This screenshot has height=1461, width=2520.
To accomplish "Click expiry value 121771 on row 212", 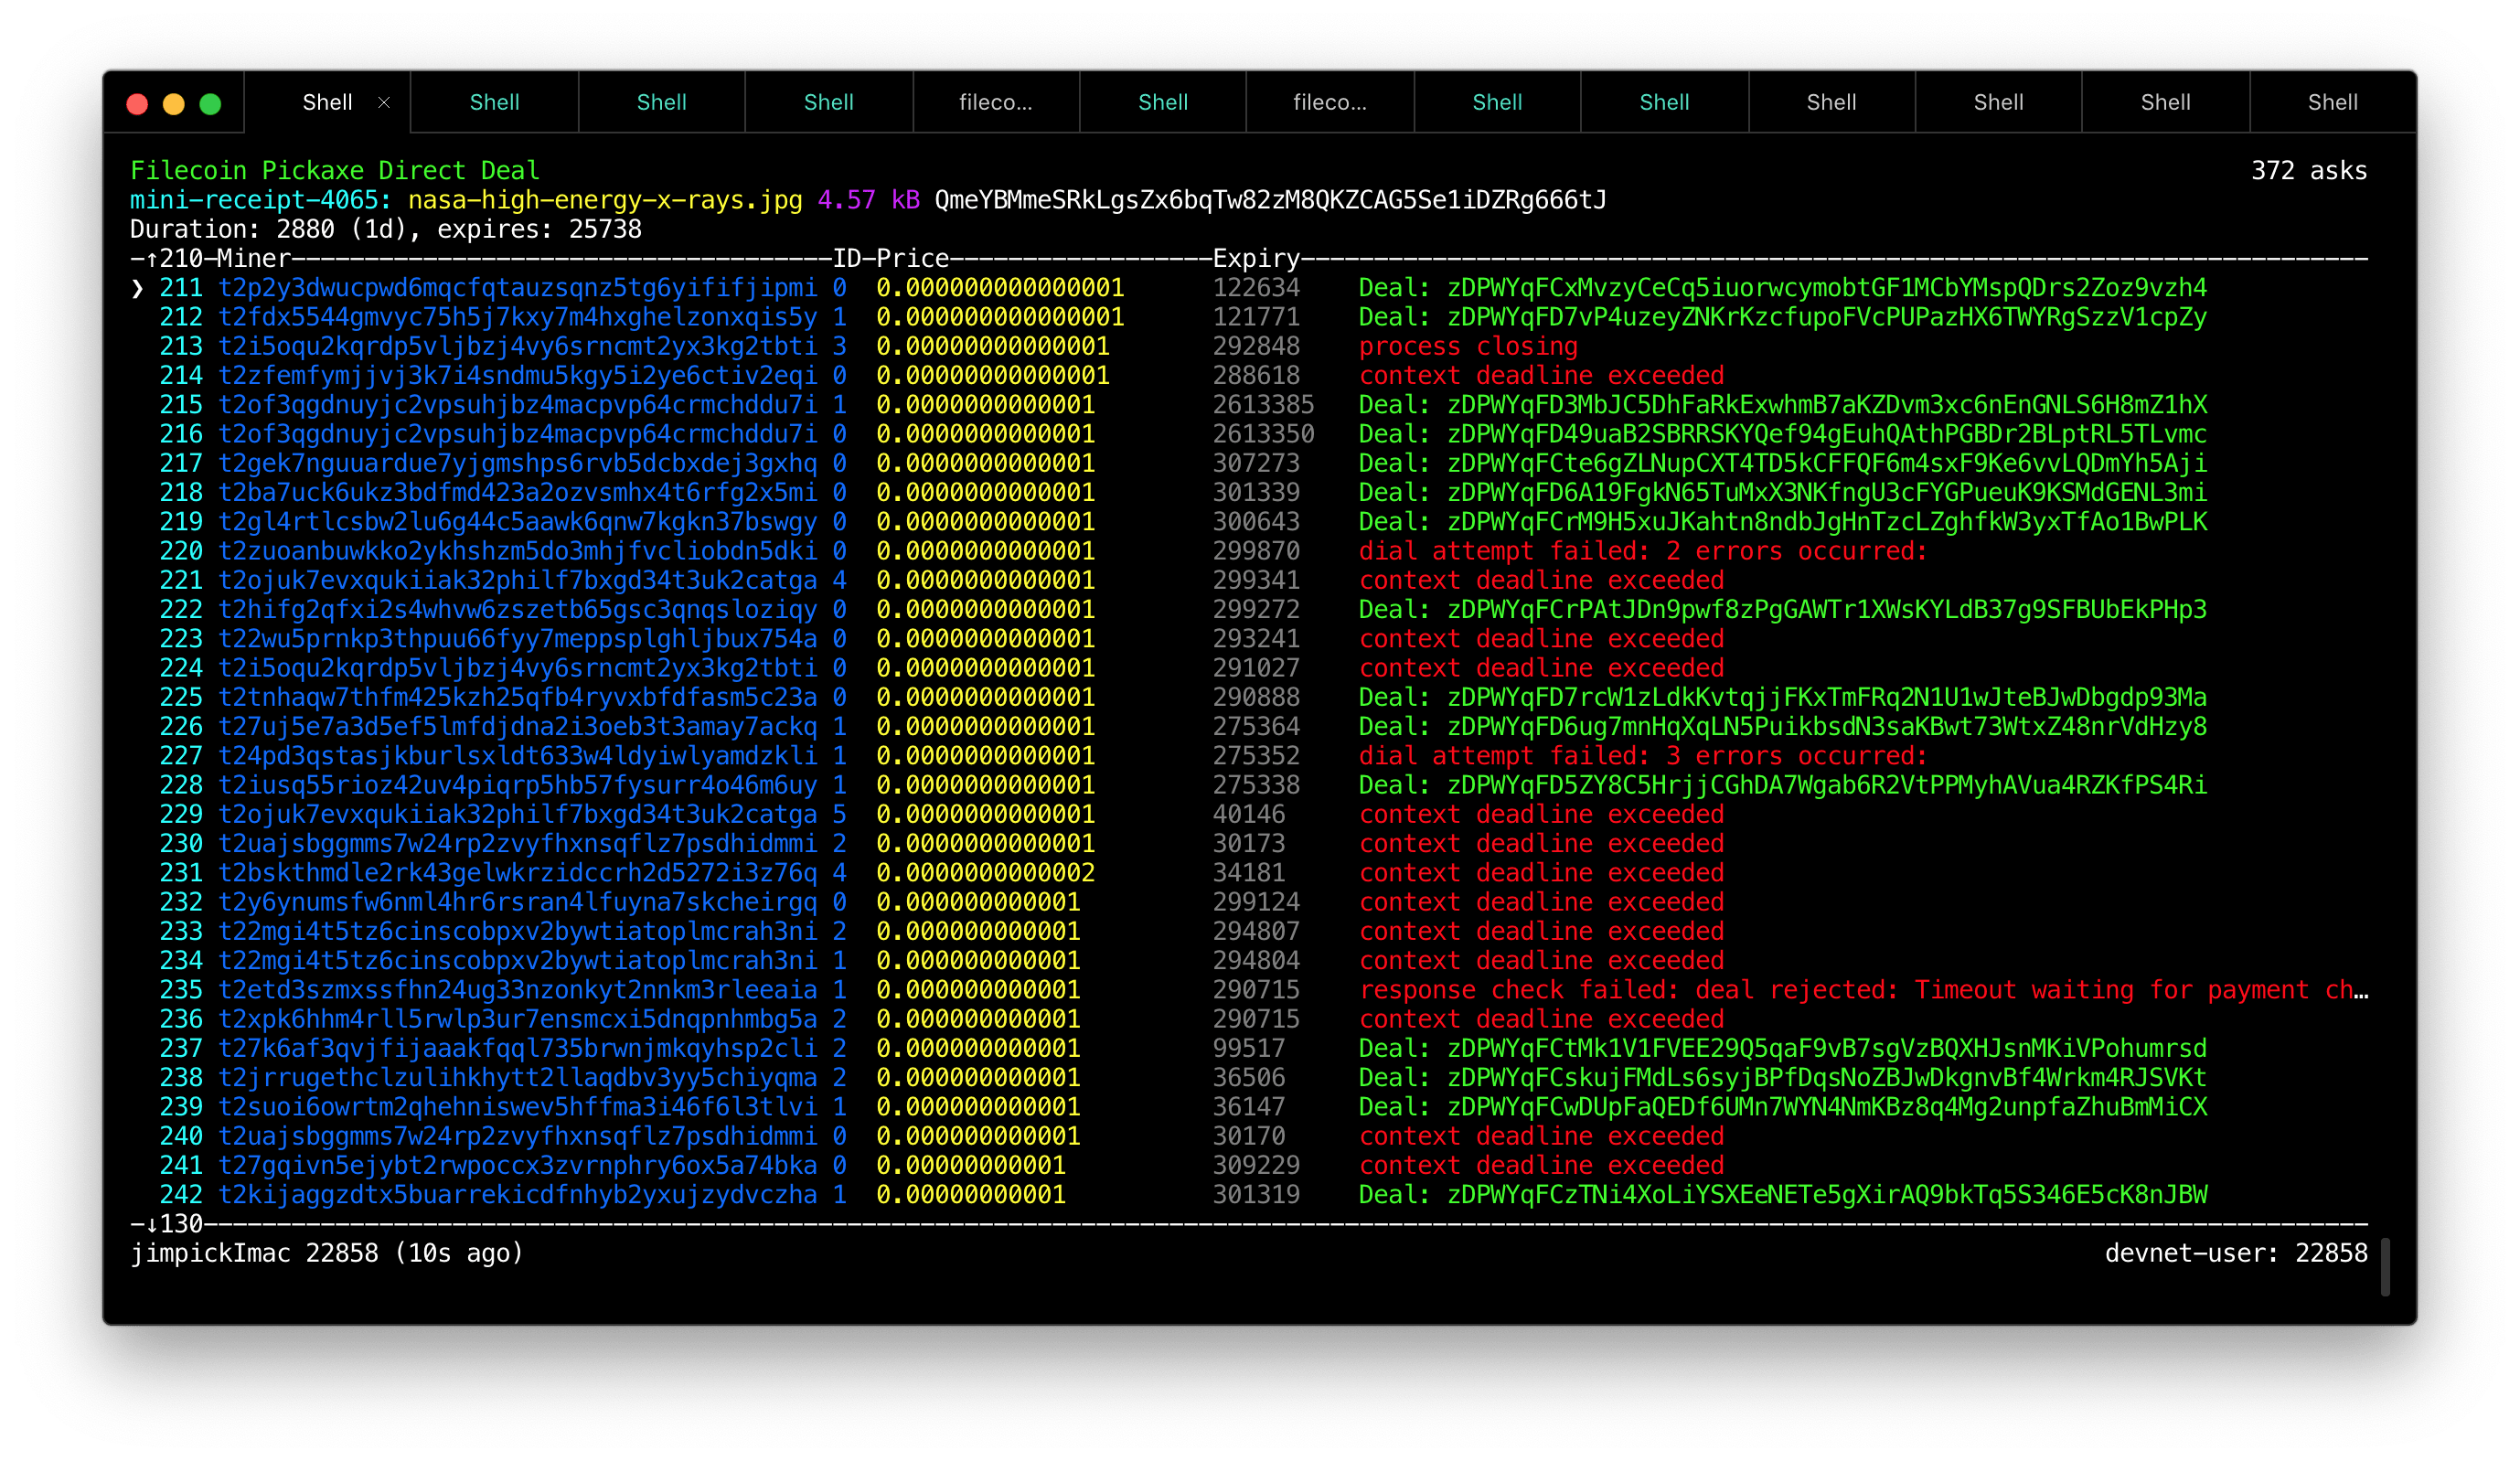I will [1256, 317].
